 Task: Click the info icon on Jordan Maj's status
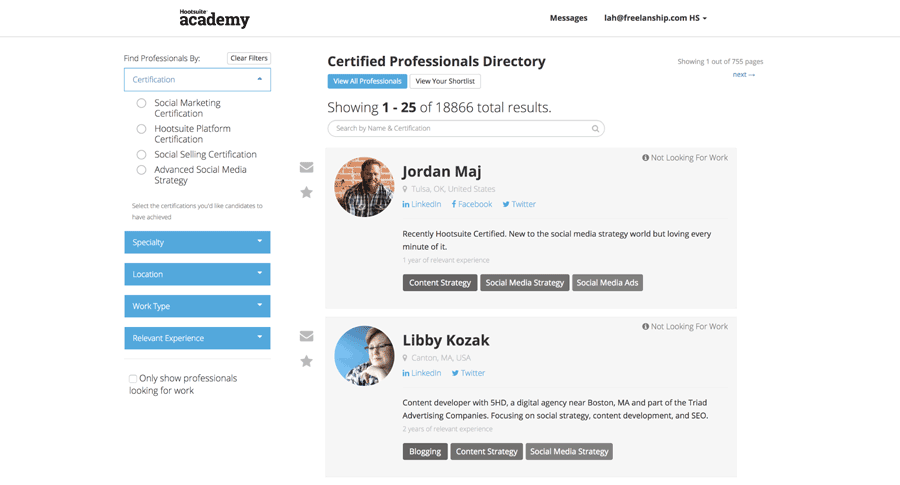pos(645,158)
